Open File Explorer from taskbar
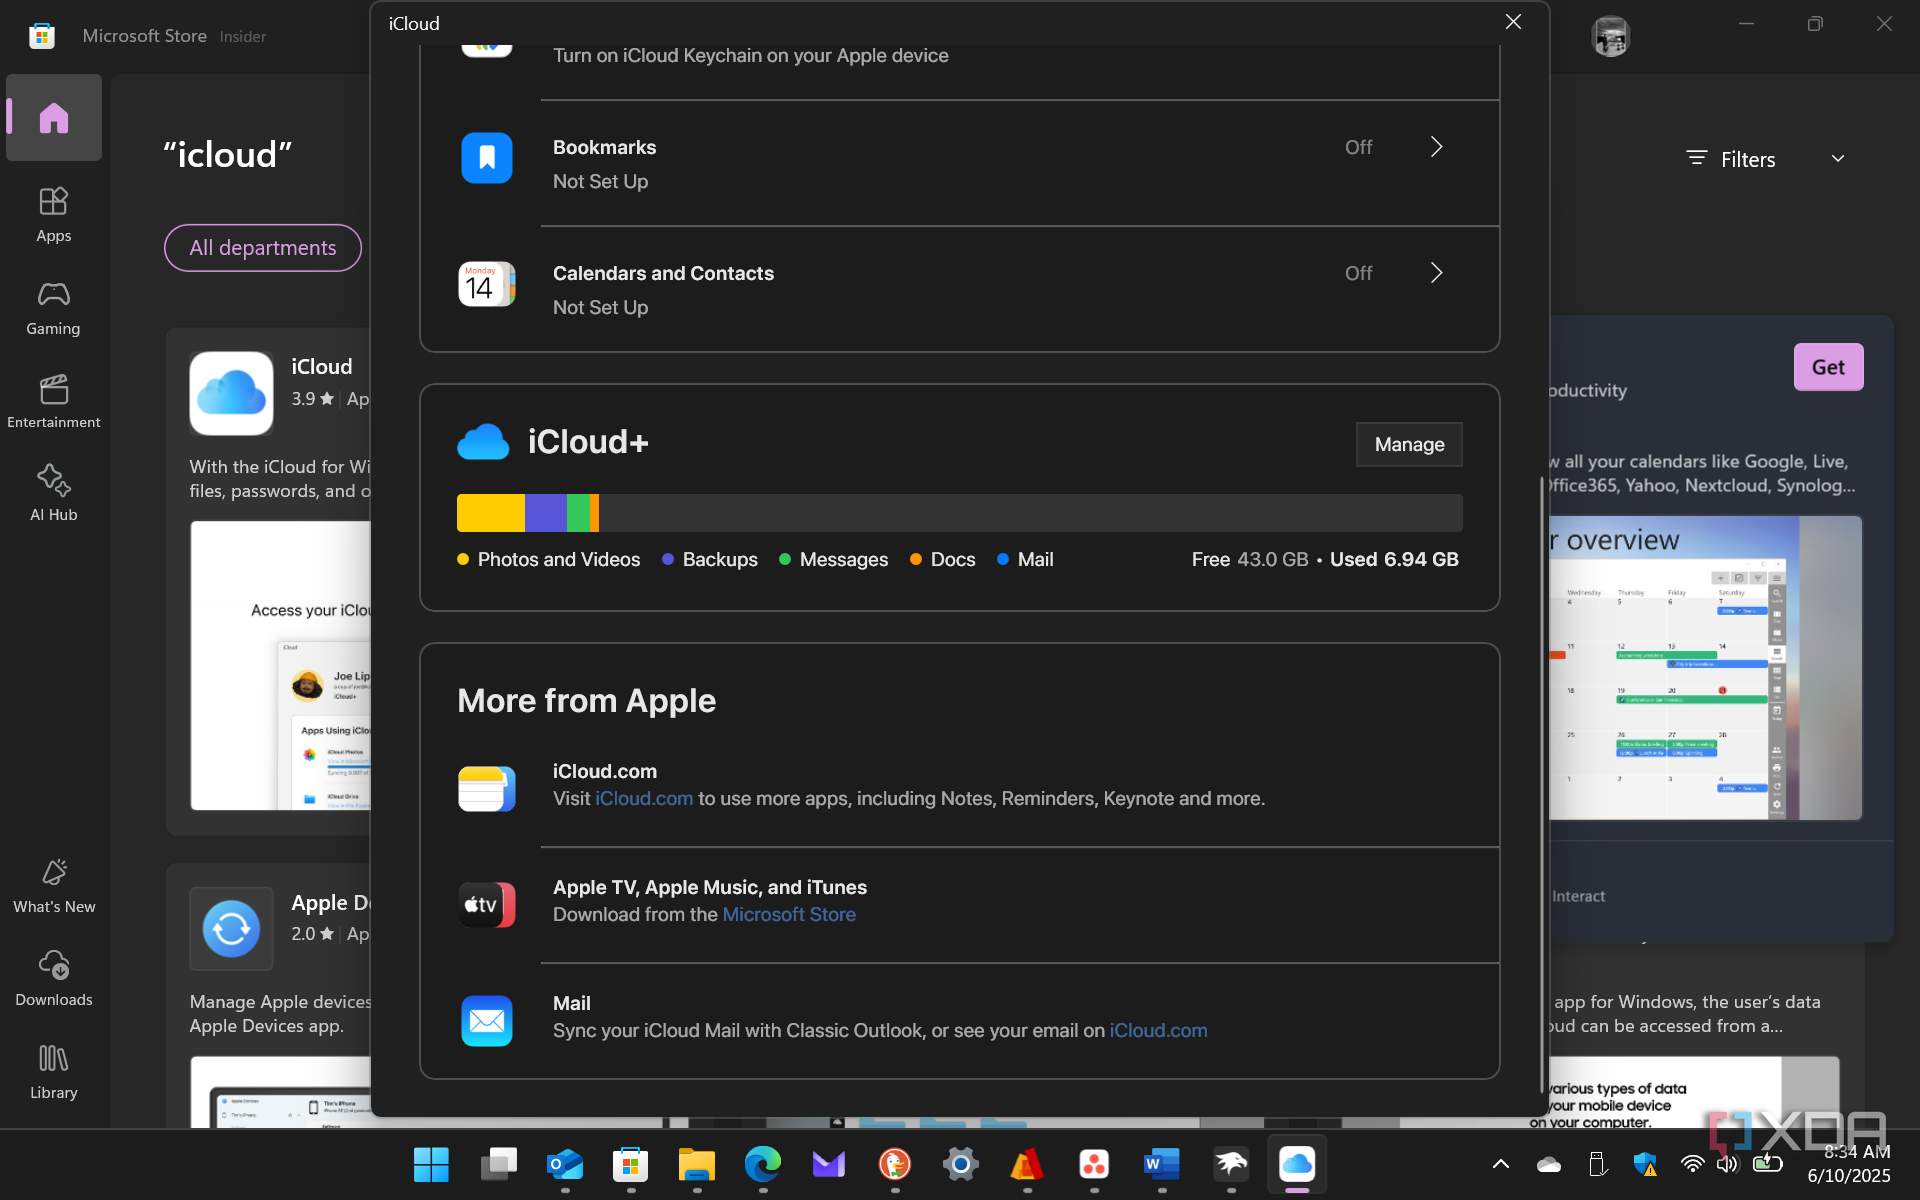This screenshot has width=1920, height=1200. 697,1164
